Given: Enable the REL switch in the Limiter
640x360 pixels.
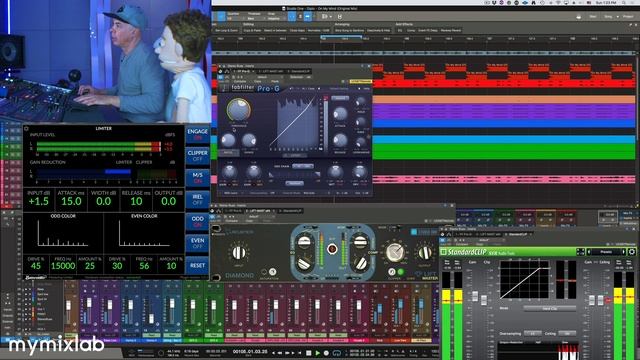Looking at the screenshot, I should coord(198,200).
